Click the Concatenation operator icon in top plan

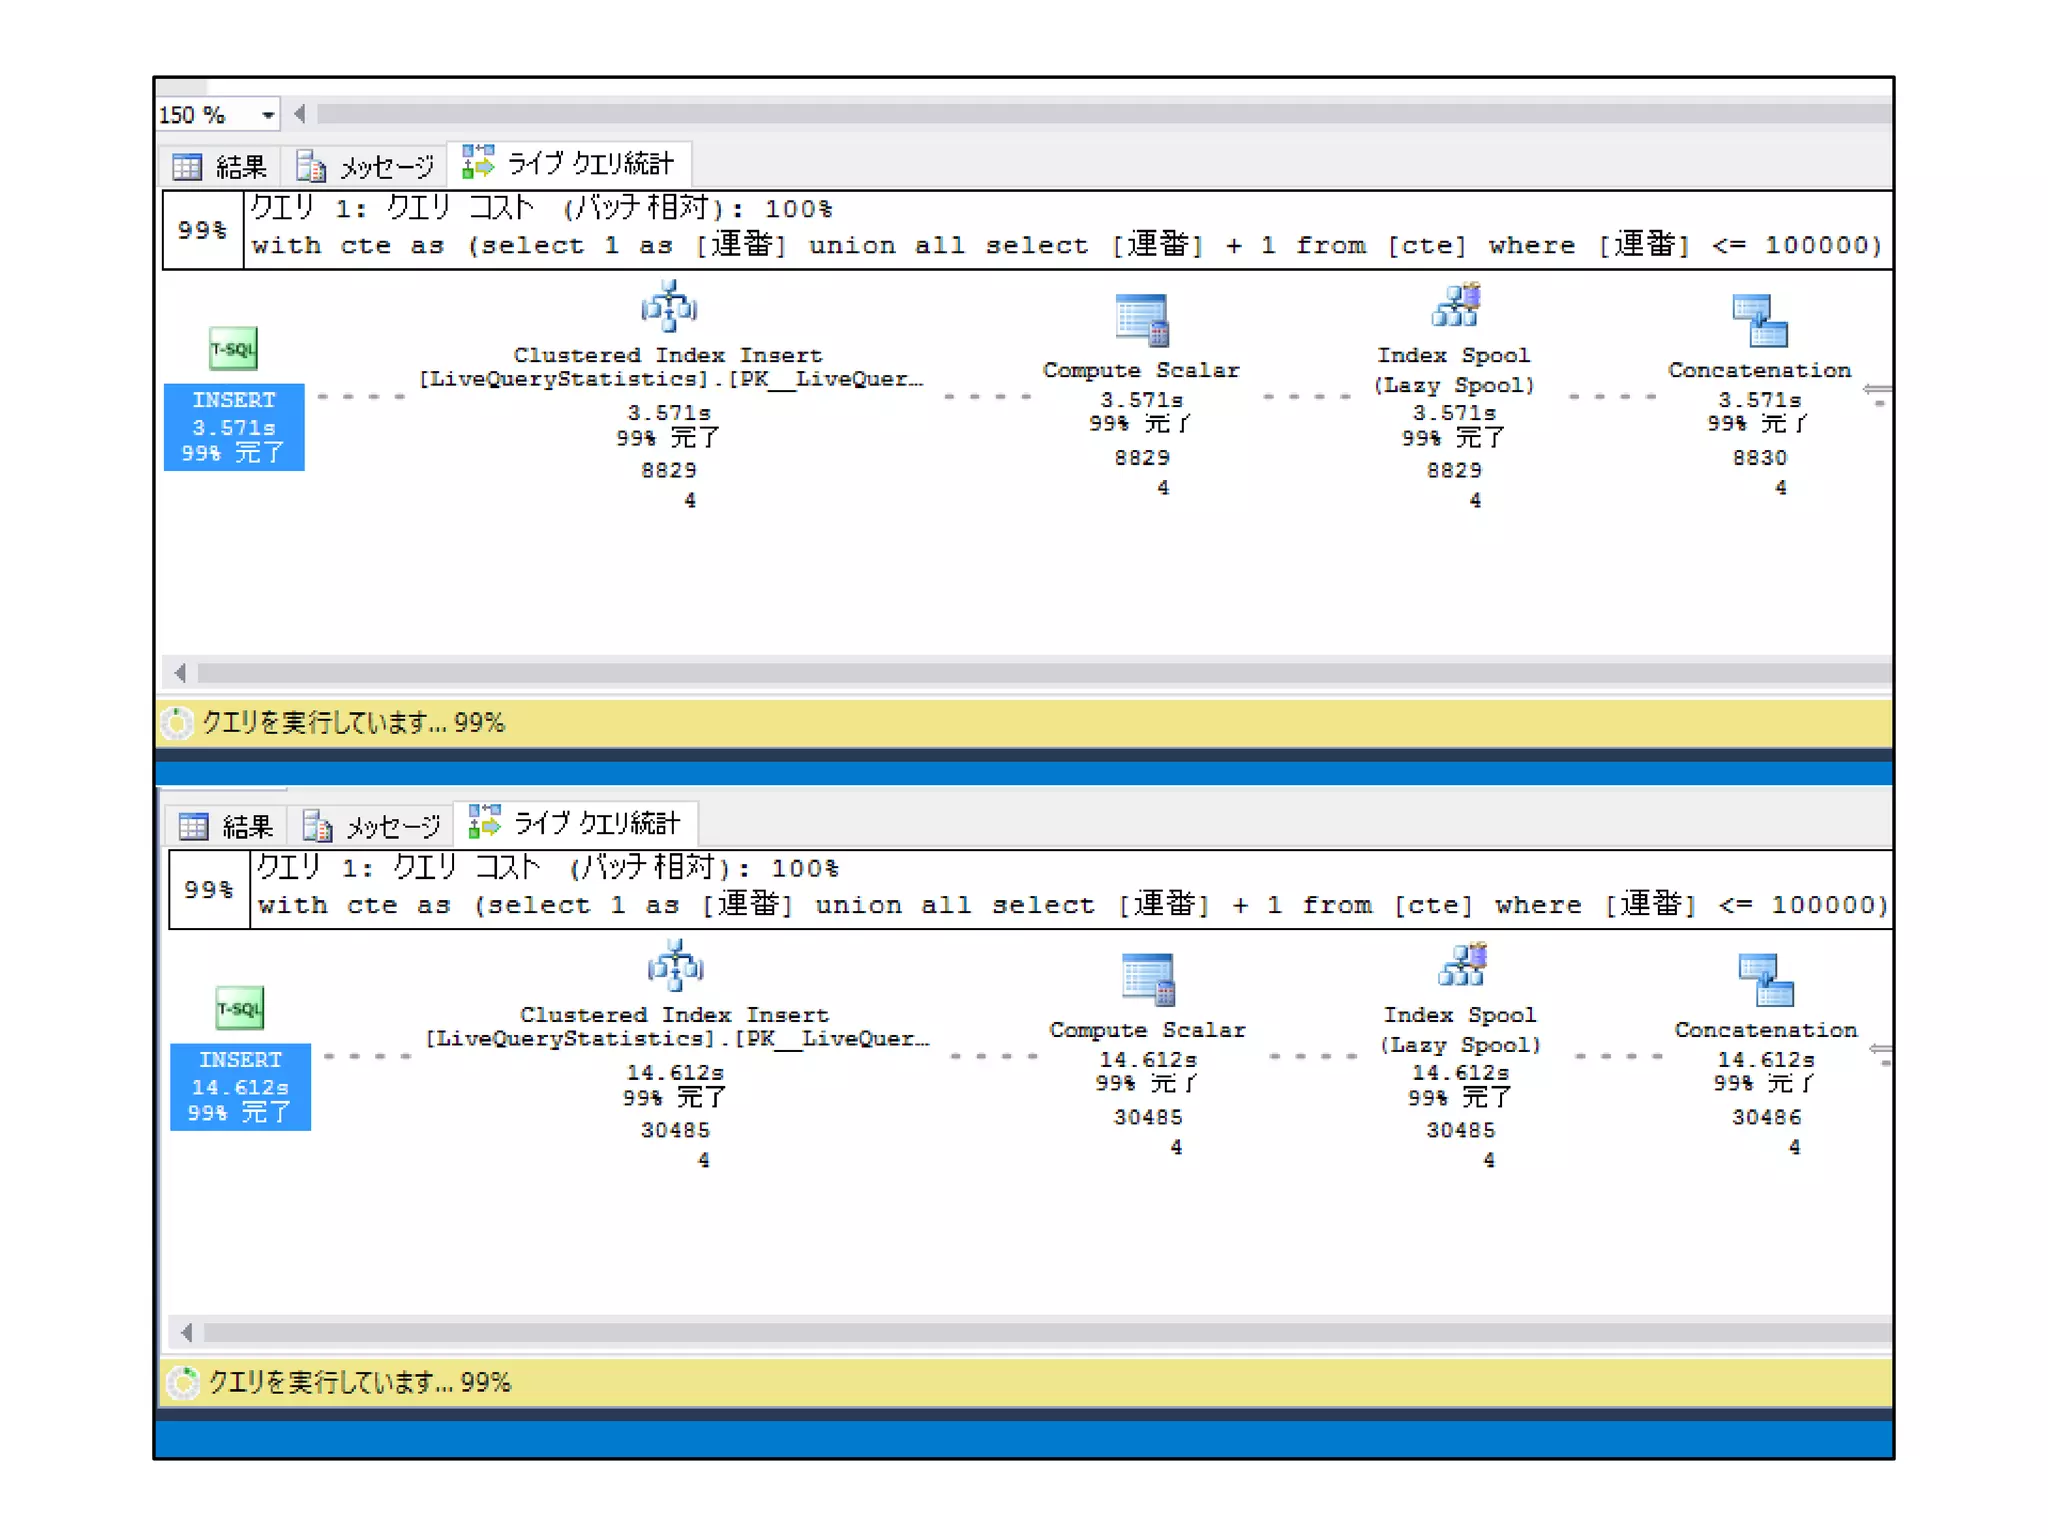point(1759,321)
